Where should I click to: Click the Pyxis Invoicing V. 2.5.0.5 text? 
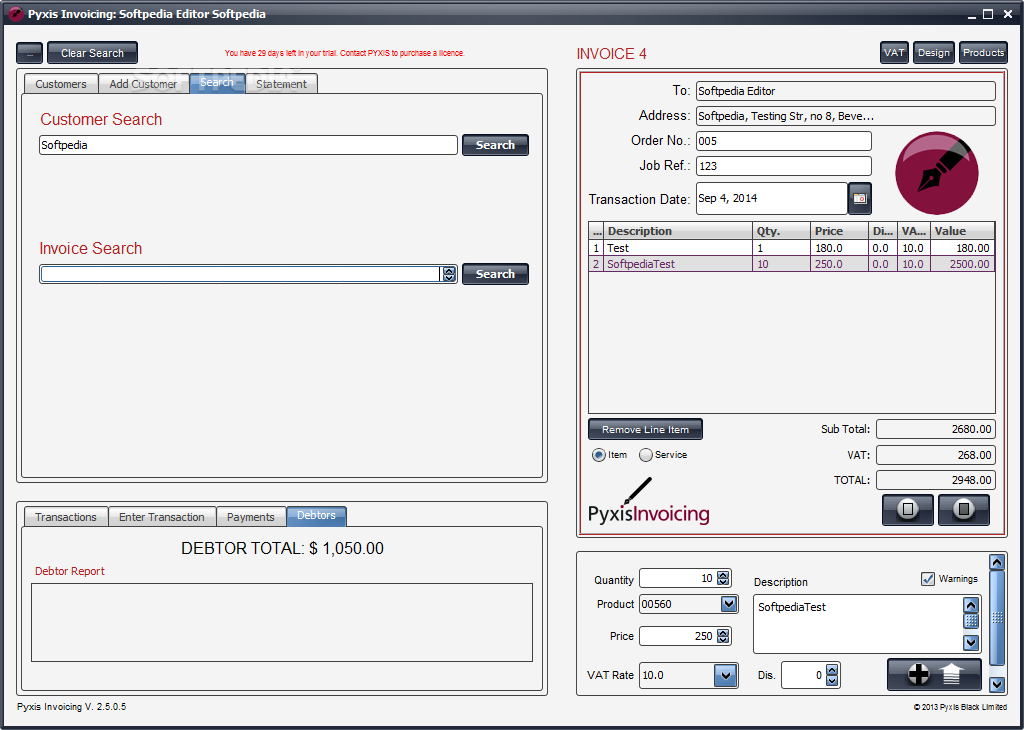pos(72,706)
